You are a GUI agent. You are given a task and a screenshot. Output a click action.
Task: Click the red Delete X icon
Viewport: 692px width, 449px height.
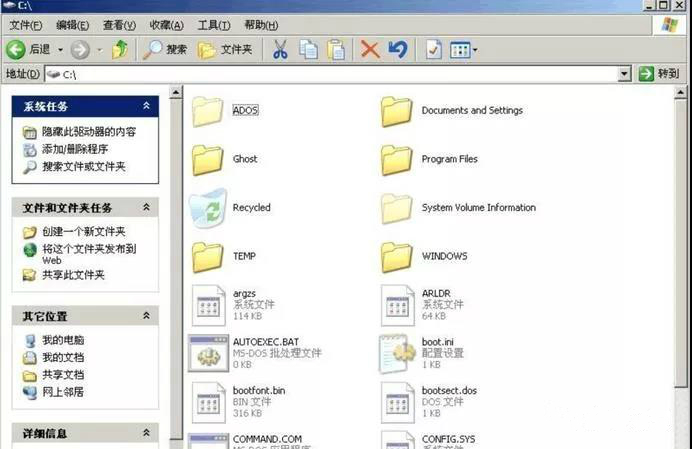point(370,49)
